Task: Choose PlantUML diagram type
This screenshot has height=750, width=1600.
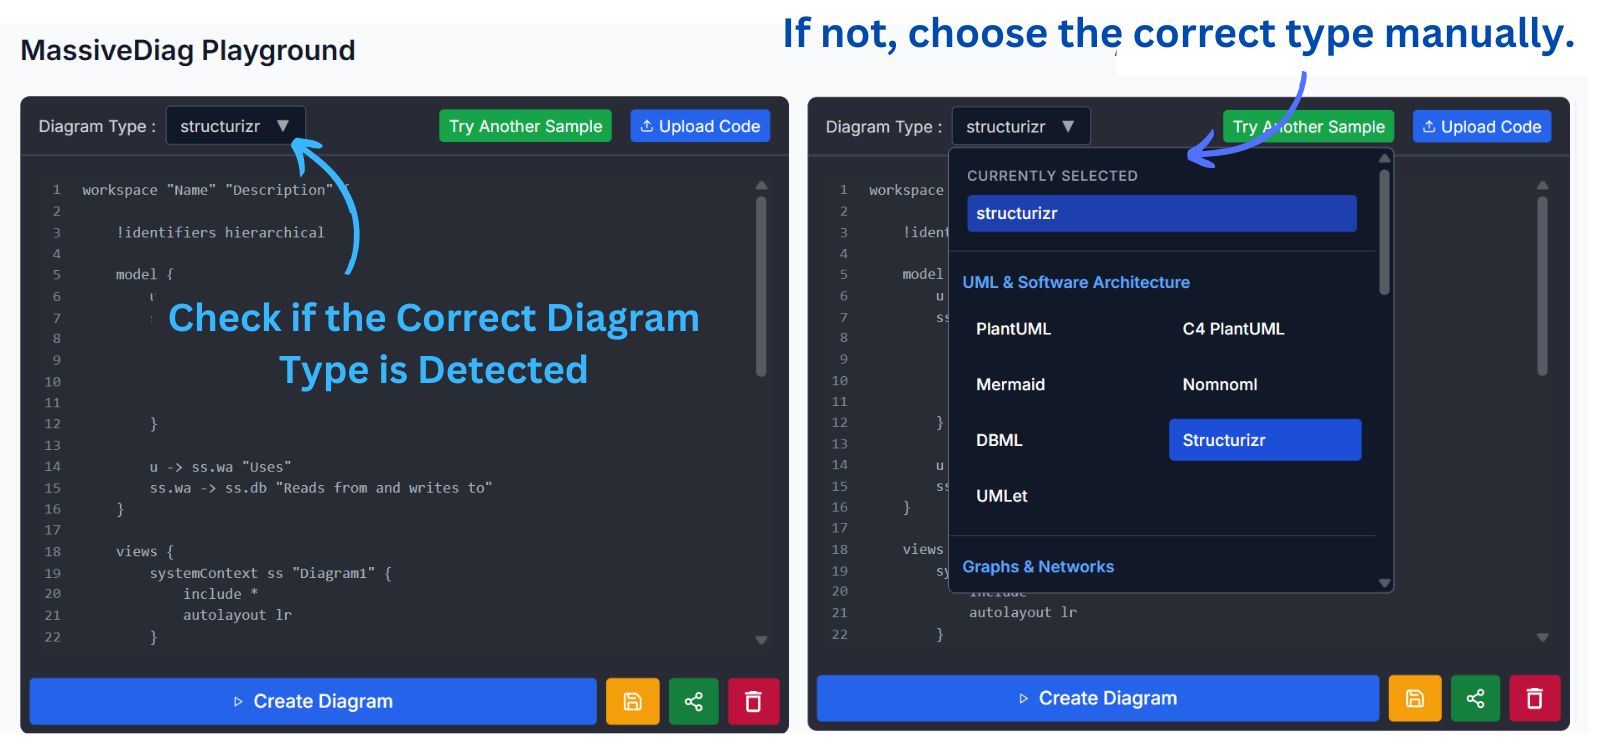Action: coord(1013,329)
